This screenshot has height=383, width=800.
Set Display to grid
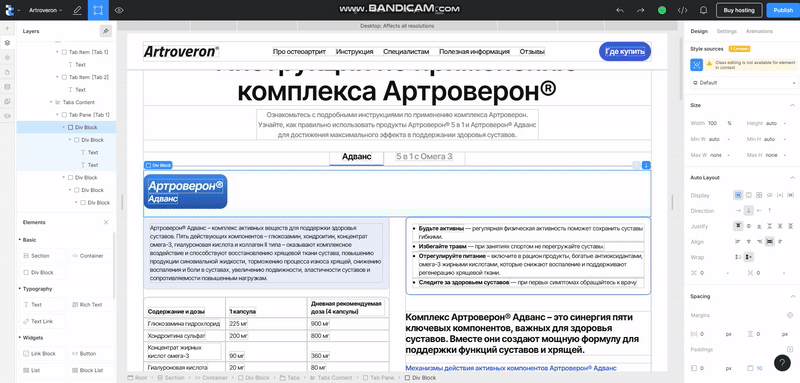[x=759, y=195]
